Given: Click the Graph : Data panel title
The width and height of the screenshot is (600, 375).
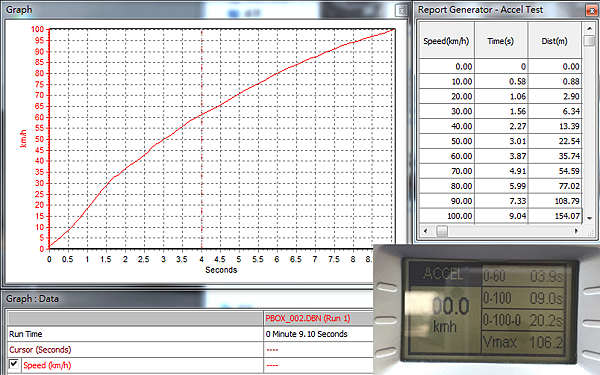Looking at the screenshot, I should [33, 299].
